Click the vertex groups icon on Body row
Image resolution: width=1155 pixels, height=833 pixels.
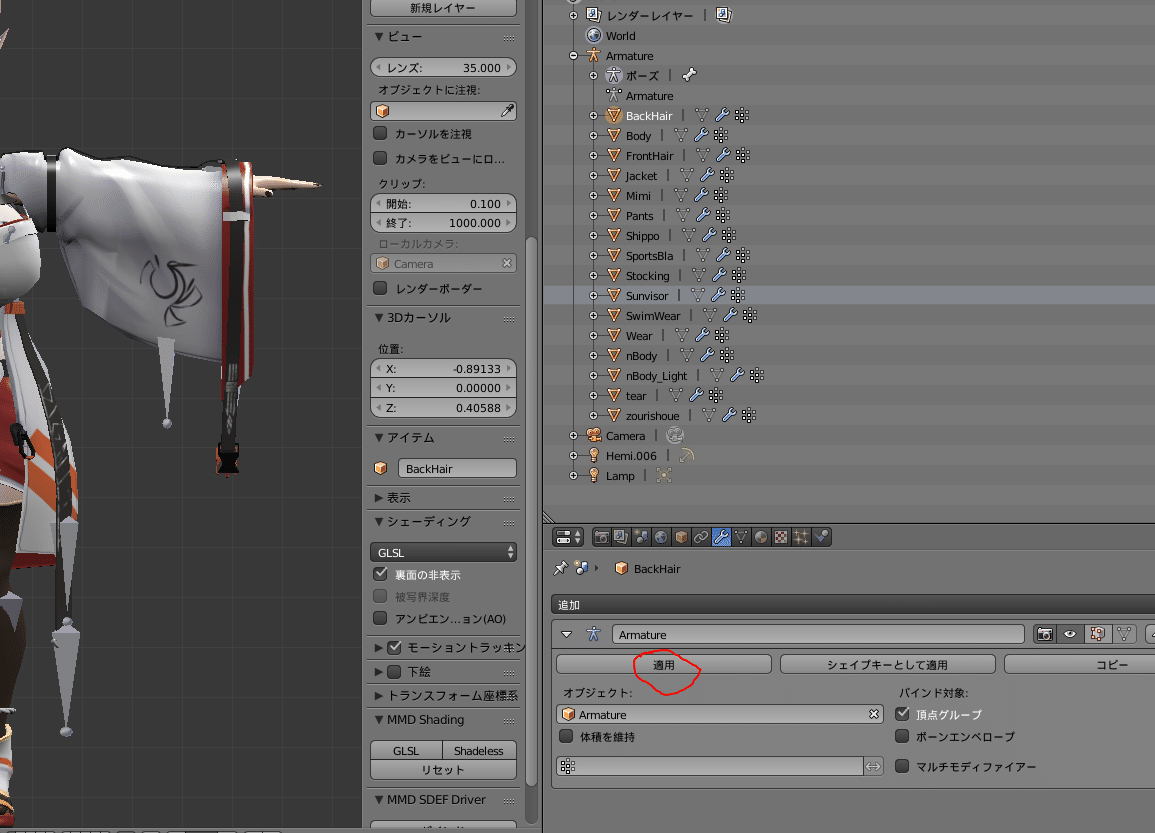coord(721,135)
